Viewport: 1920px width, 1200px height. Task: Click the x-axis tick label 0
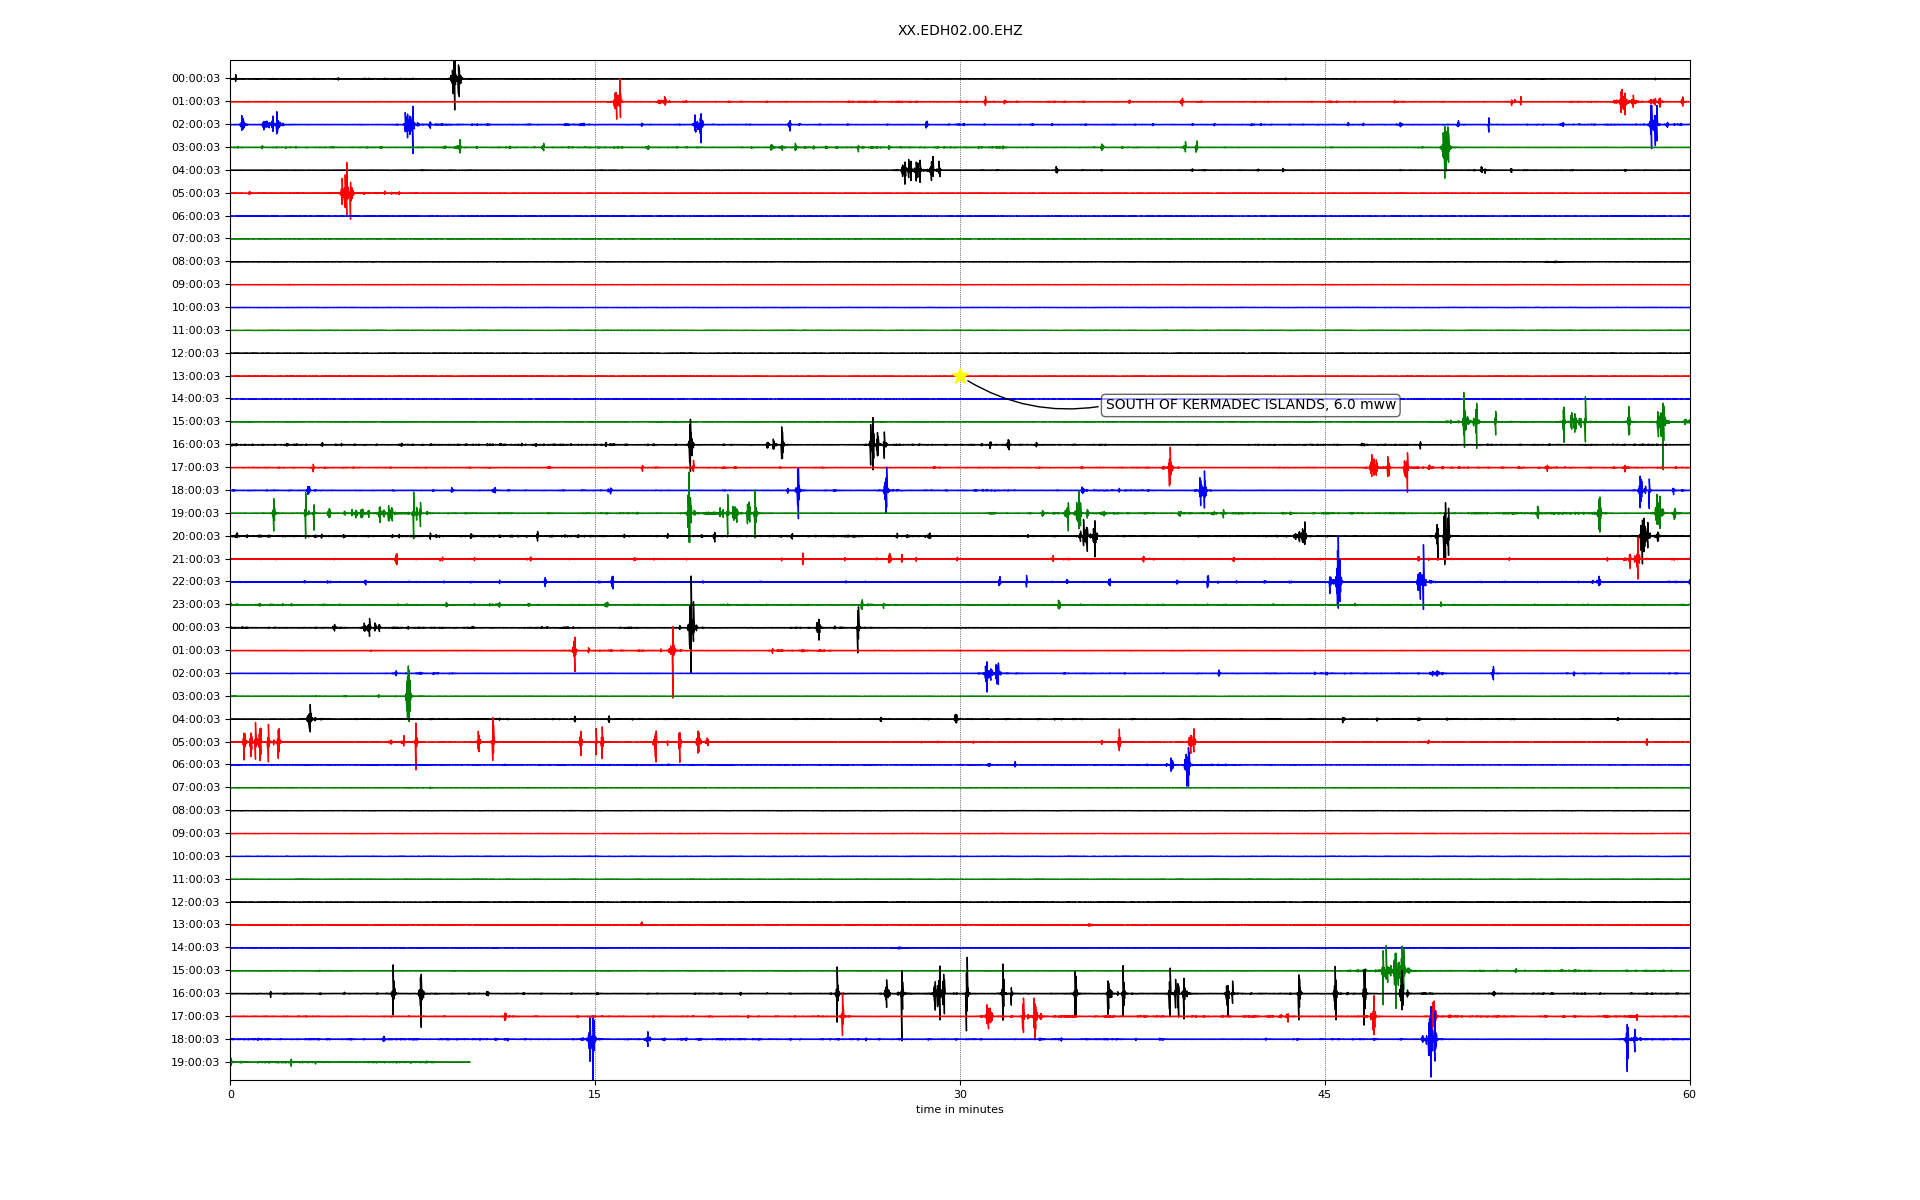(231, 1094)
